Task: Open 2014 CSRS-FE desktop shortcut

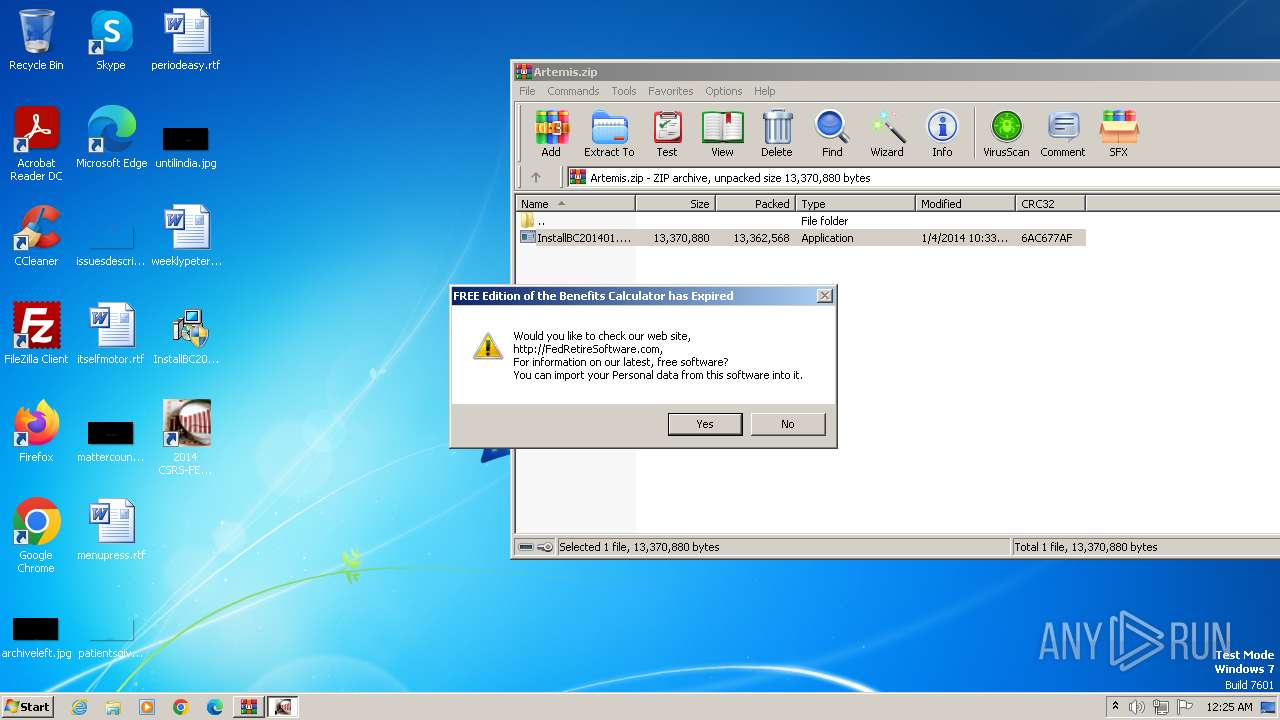Action: (186, 438)
